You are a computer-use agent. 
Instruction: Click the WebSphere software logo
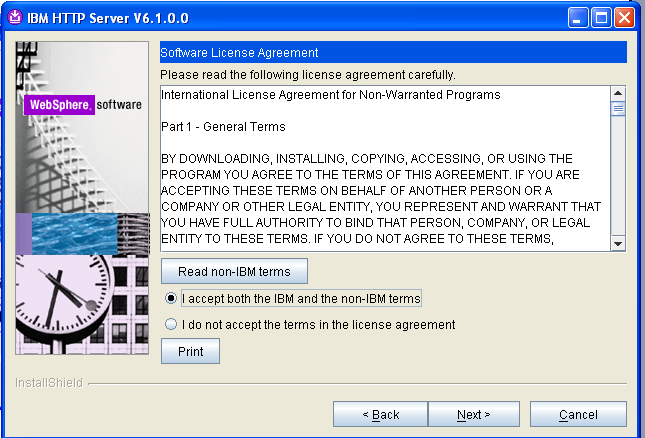(x=83, y=105)
